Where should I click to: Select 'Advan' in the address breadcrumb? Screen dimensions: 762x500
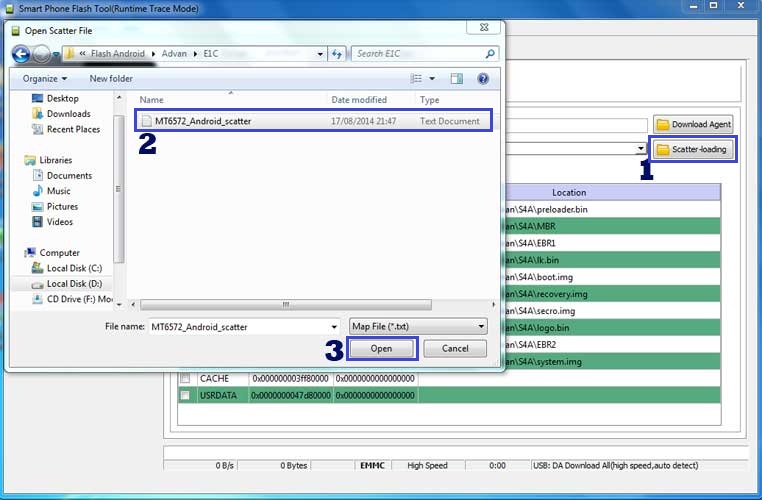174,53
